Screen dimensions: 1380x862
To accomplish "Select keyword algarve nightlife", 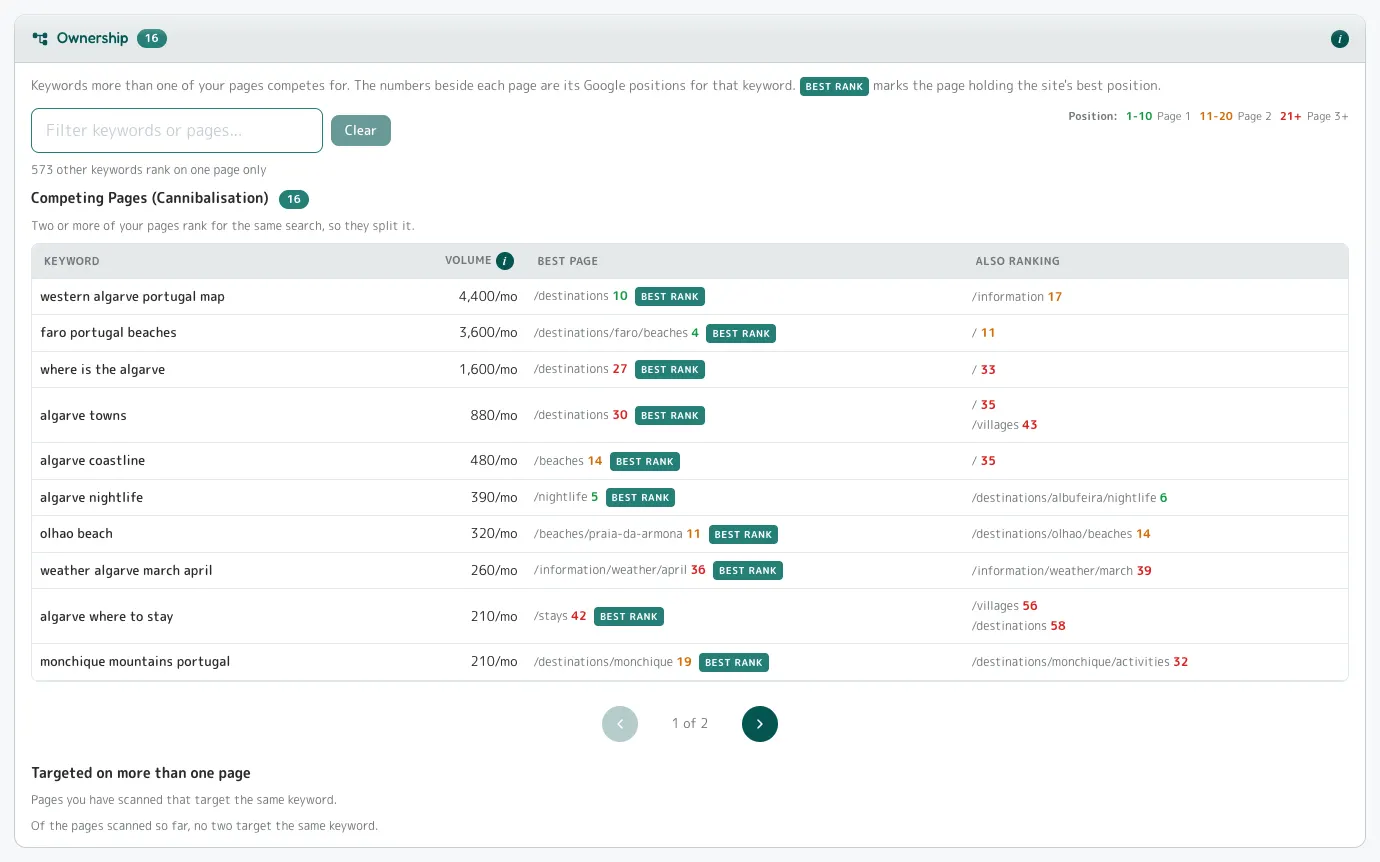I will point(91,498).
